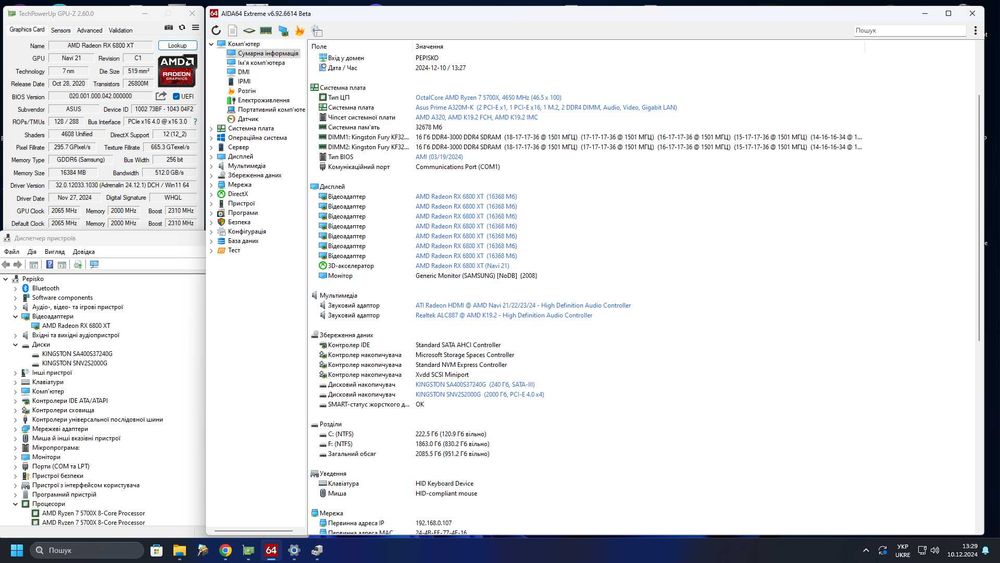
Task: Open the flame stability test icon
Action: coord(299,31)
